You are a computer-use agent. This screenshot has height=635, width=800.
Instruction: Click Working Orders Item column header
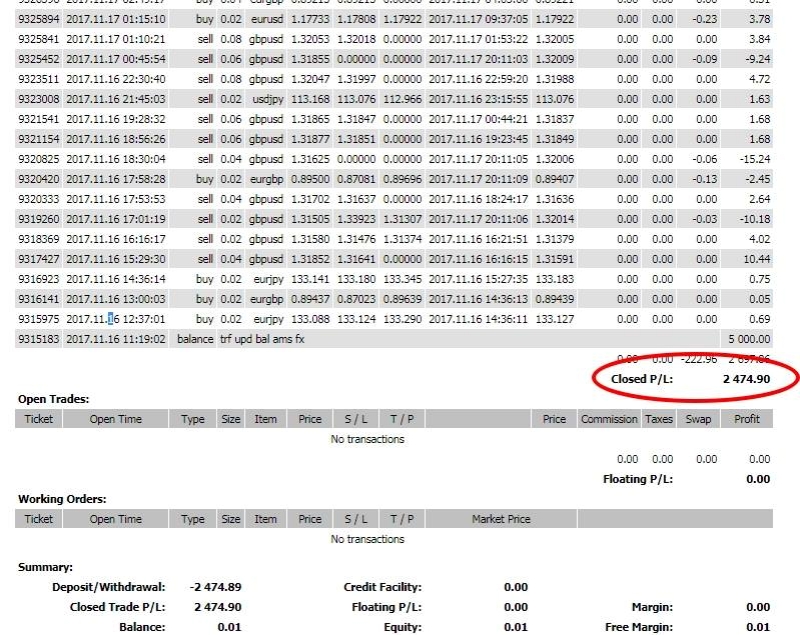point(265,519)
